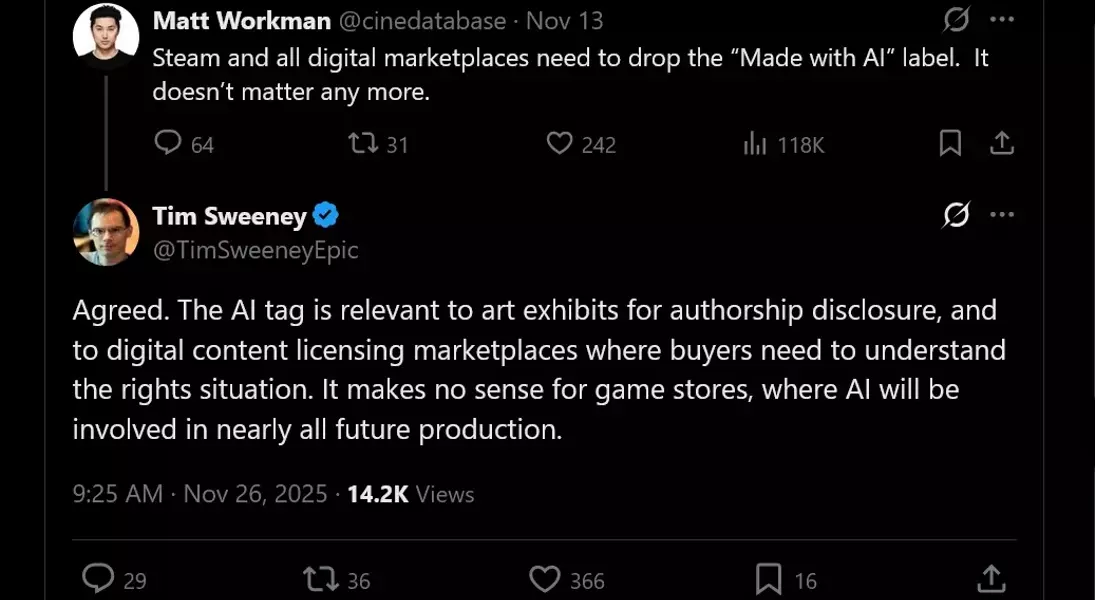Share Matt Workman's tweet

click(x=1002, y=144)
